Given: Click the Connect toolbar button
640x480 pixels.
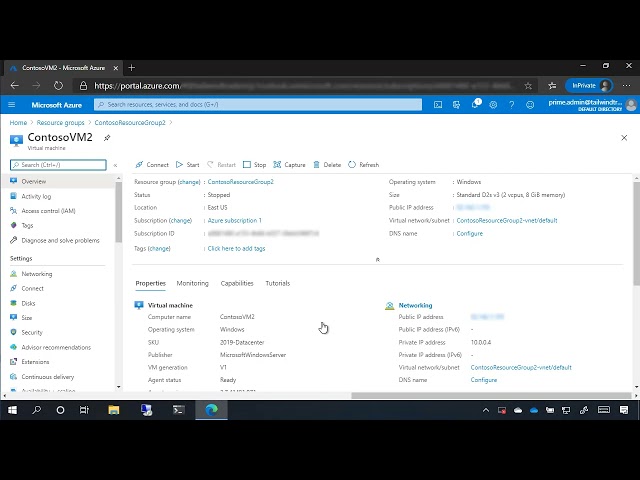Looking at the screenshot, I should pos(152,165).
